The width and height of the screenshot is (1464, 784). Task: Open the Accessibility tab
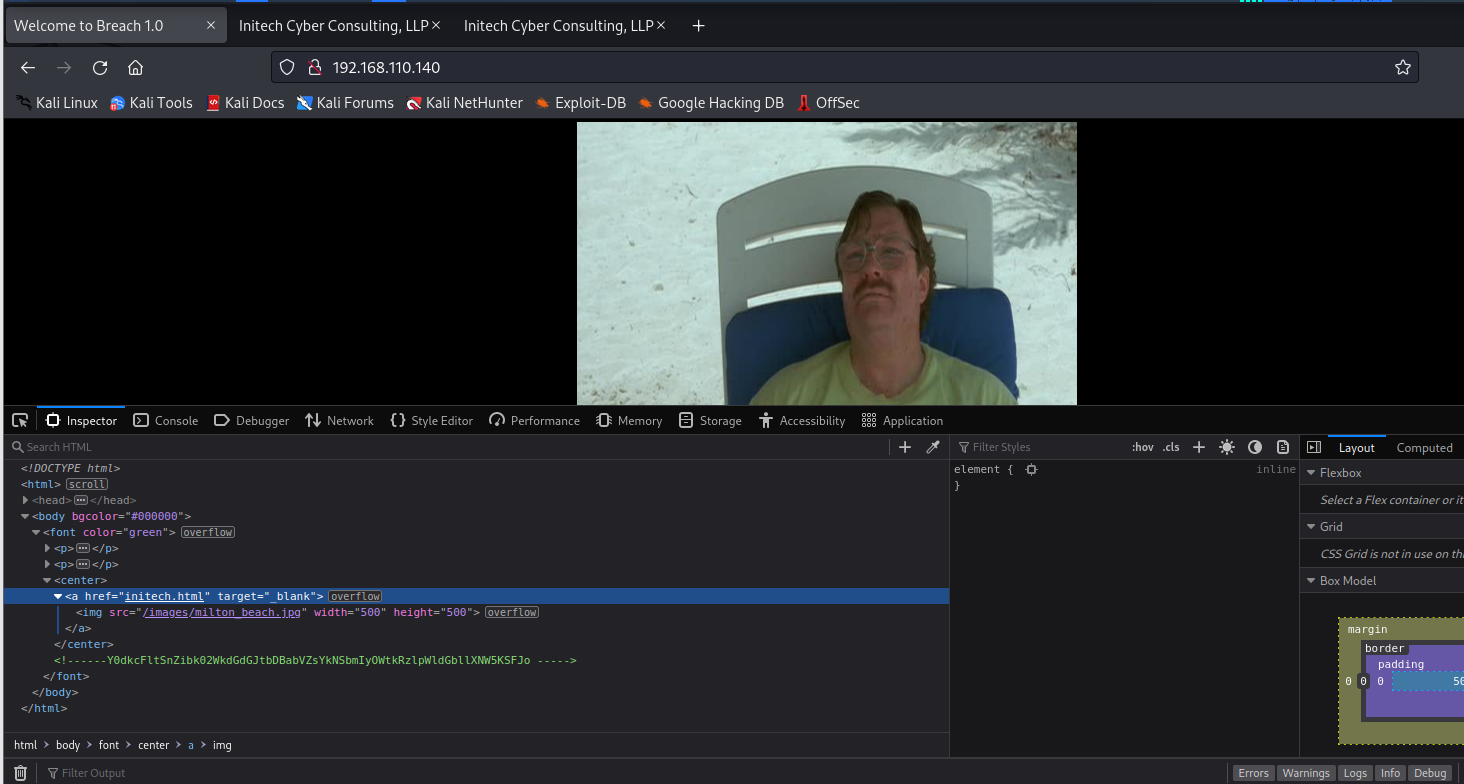click(x=802, y=421)
